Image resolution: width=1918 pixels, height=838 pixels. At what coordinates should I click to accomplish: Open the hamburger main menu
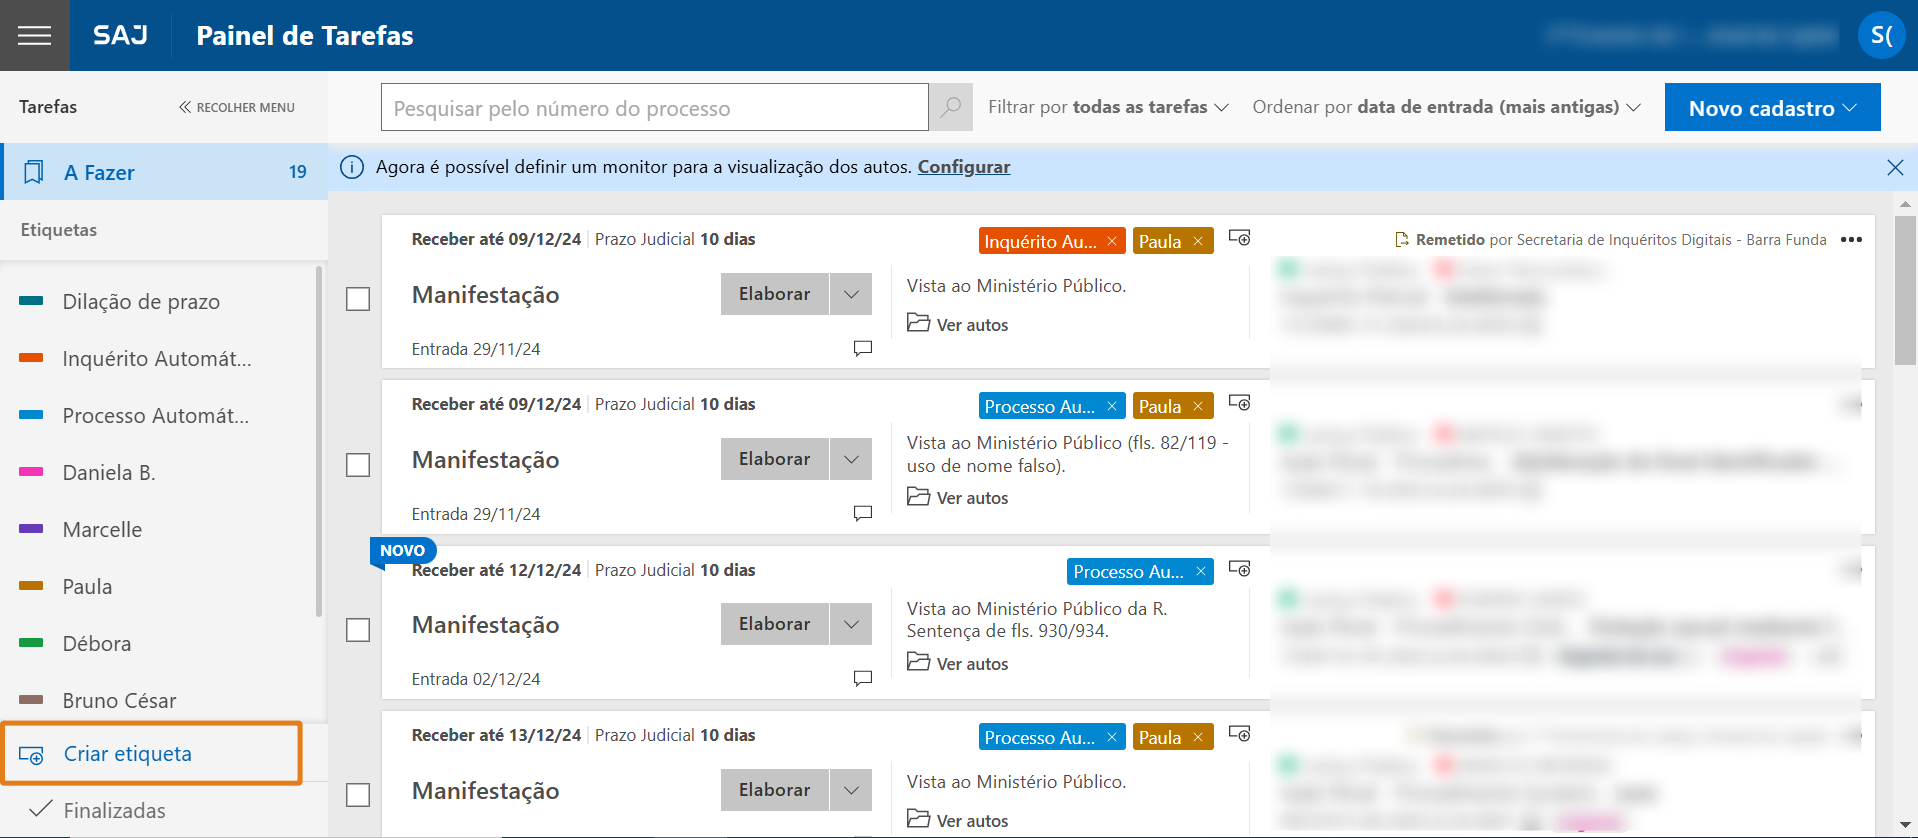tap(34, 35)
